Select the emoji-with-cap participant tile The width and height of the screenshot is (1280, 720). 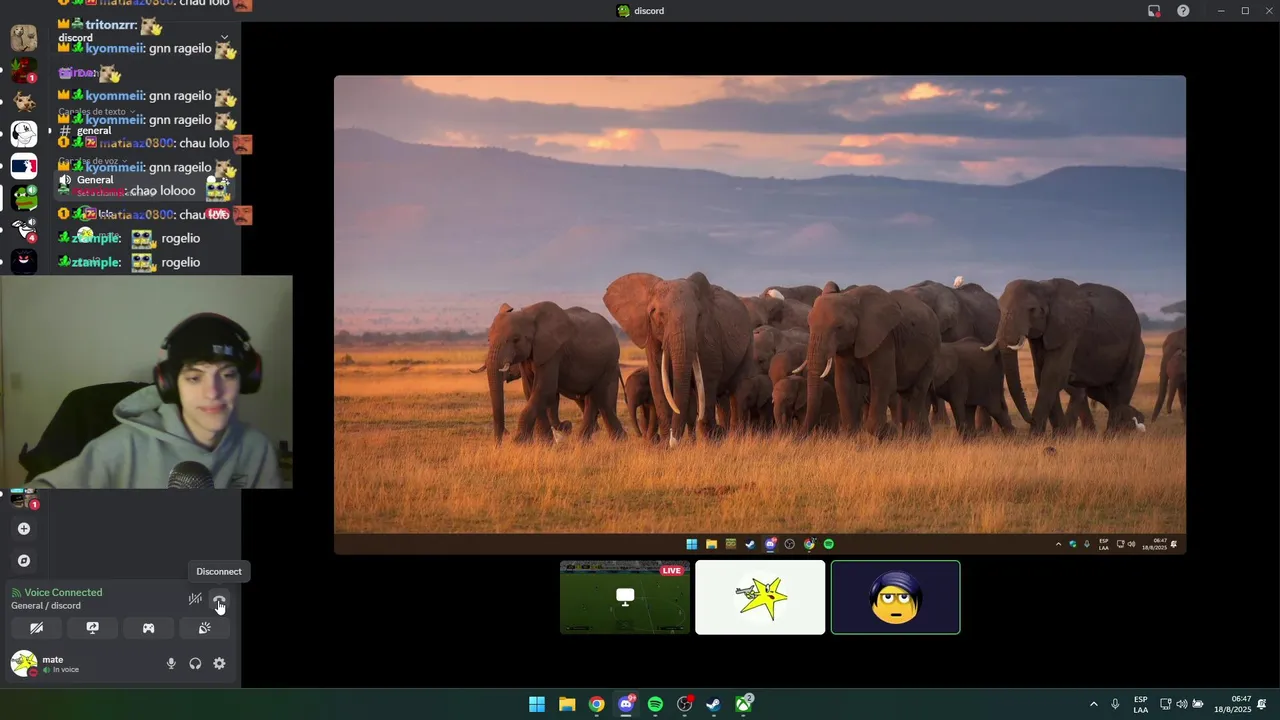tap(895, 597)
